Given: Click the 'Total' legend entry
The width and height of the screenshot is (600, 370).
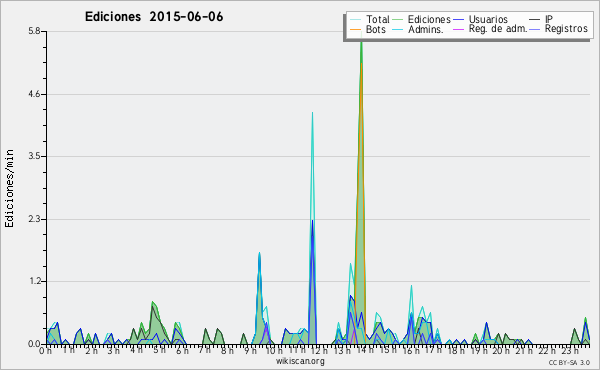Looking at the screenshot, I should [378, 19].
